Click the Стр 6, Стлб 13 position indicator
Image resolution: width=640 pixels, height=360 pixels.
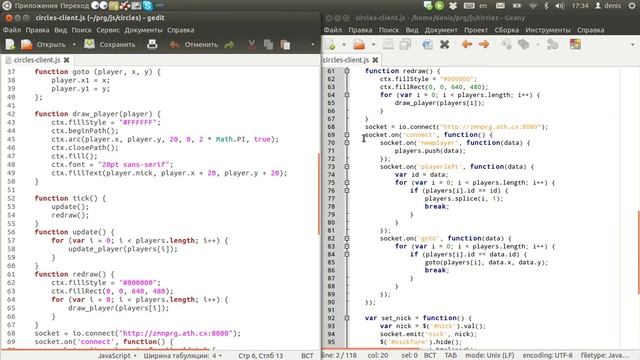260,356
